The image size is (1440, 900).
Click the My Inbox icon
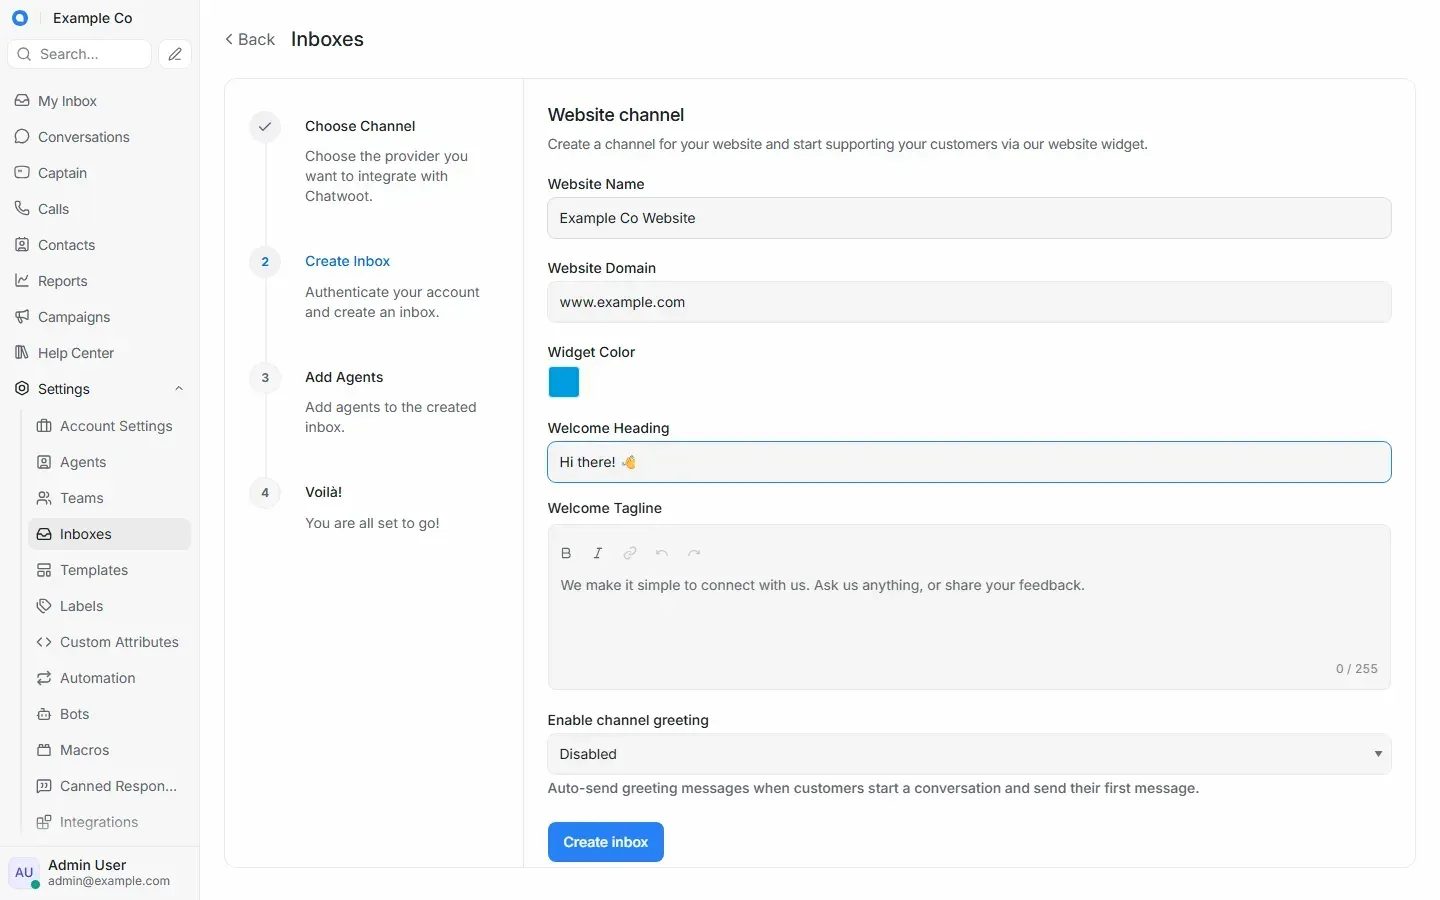[x=22, y=101]
